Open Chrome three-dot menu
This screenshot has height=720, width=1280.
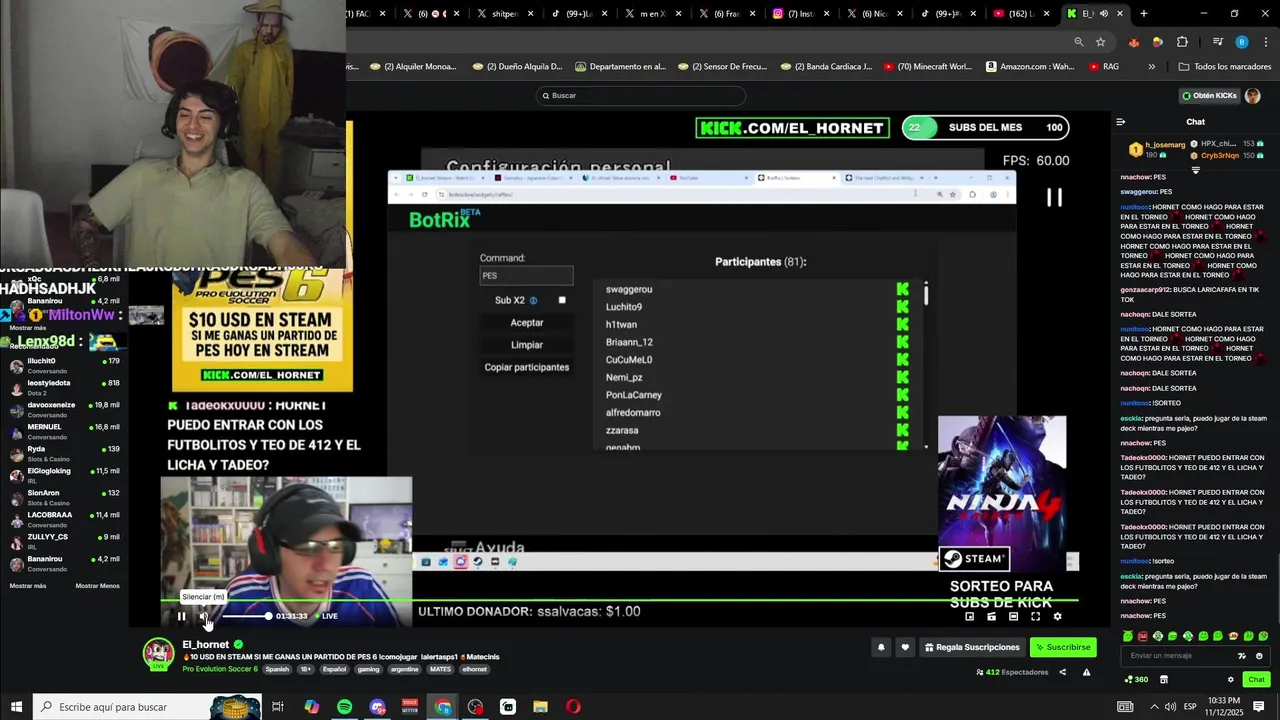[1264, 42]
